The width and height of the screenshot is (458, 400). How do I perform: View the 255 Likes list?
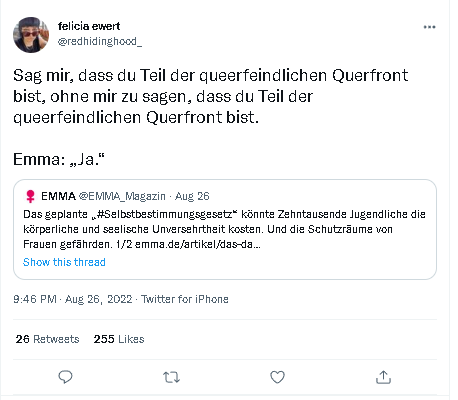(x=119, y=339)
